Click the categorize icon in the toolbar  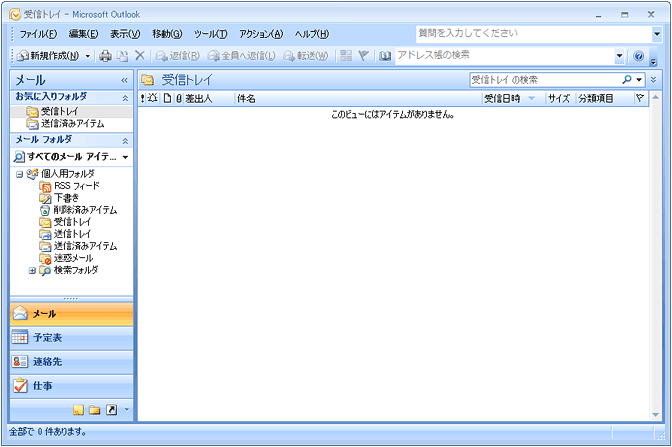[346, 55]
